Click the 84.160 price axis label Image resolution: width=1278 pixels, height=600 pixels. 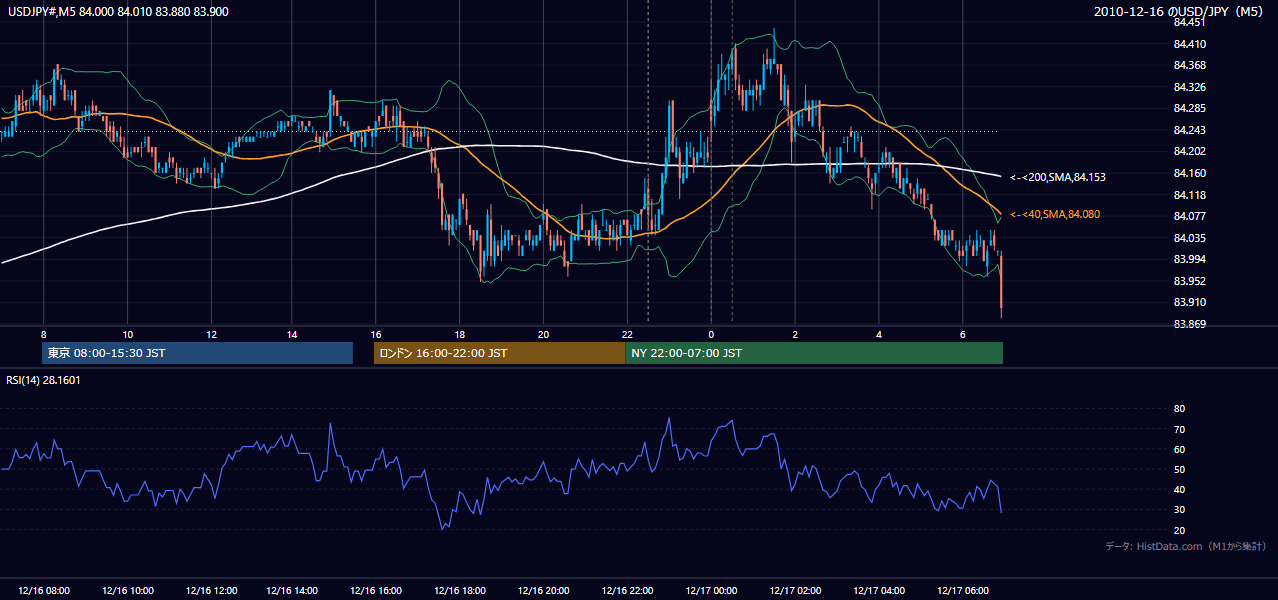[x=1188, y=173]
